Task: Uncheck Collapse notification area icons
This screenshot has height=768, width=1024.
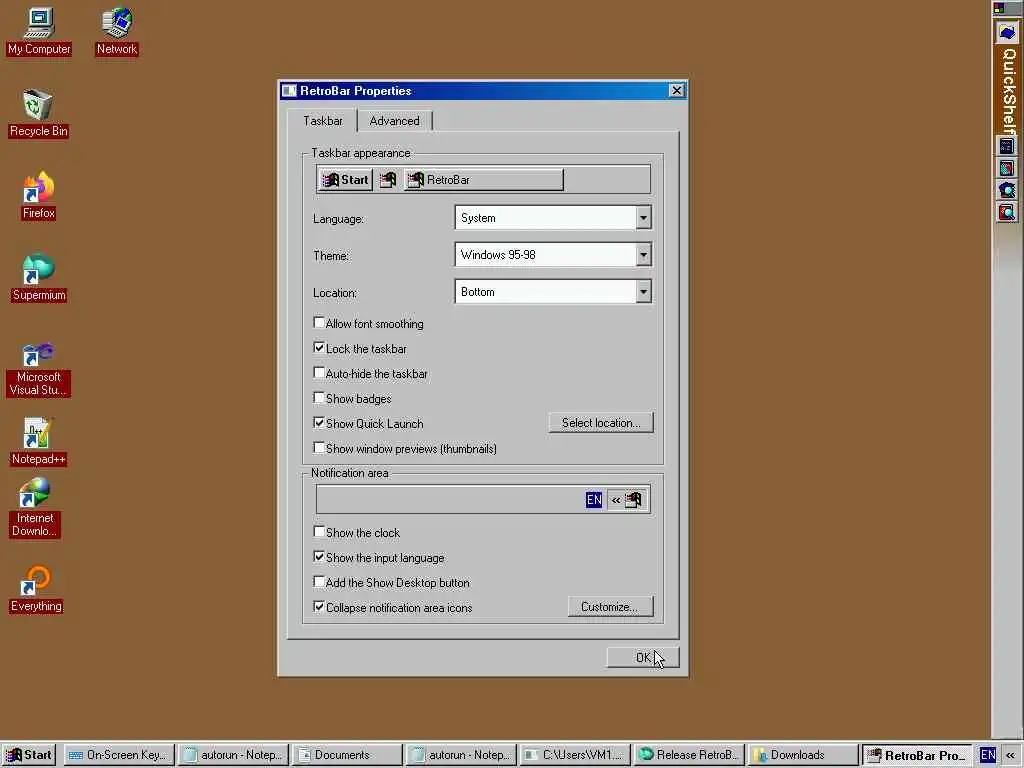Action: 319,606
